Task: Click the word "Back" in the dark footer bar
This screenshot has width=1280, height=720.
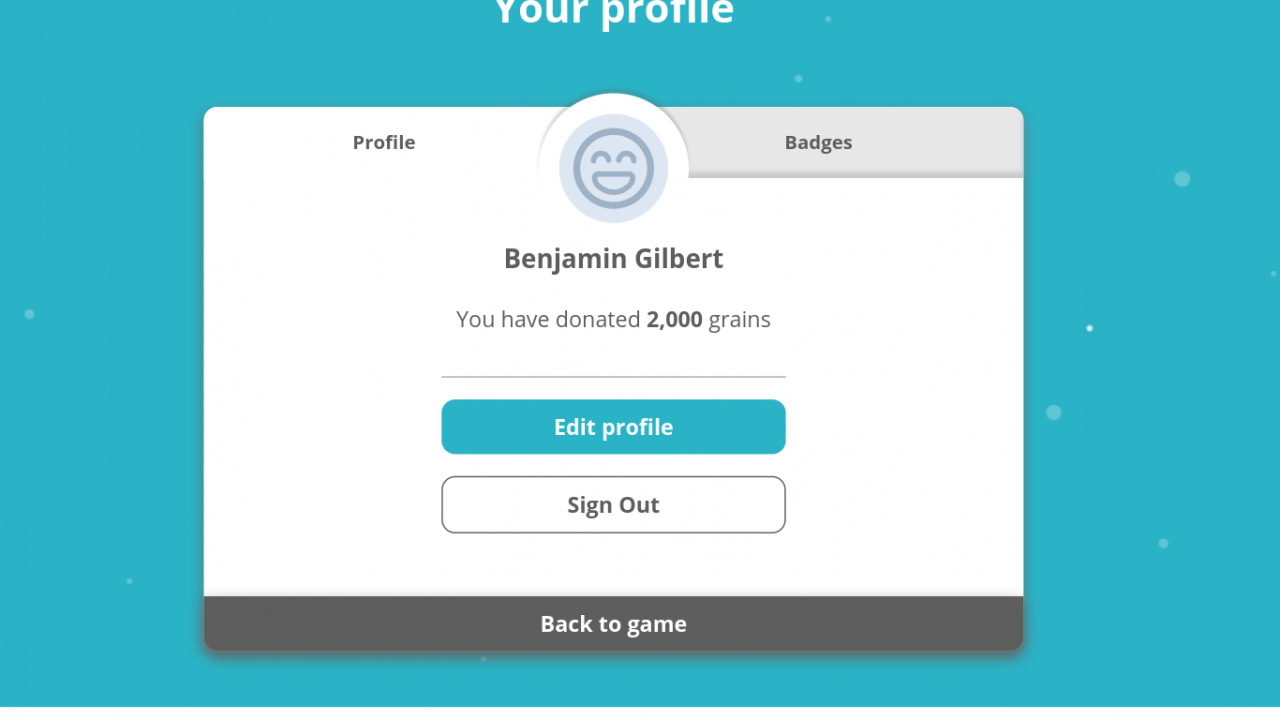Action: [566, 624]
